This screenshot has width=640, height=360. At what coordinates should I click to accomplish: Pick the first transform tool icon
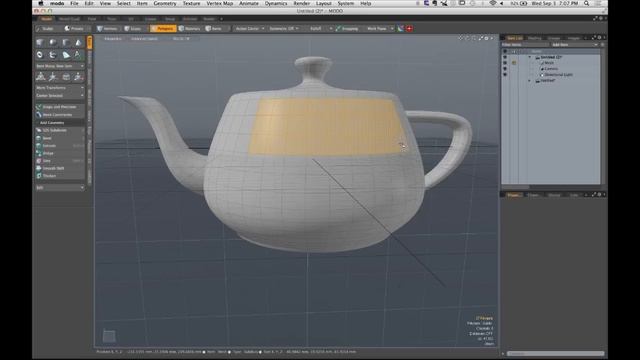[x=40, y=77]
